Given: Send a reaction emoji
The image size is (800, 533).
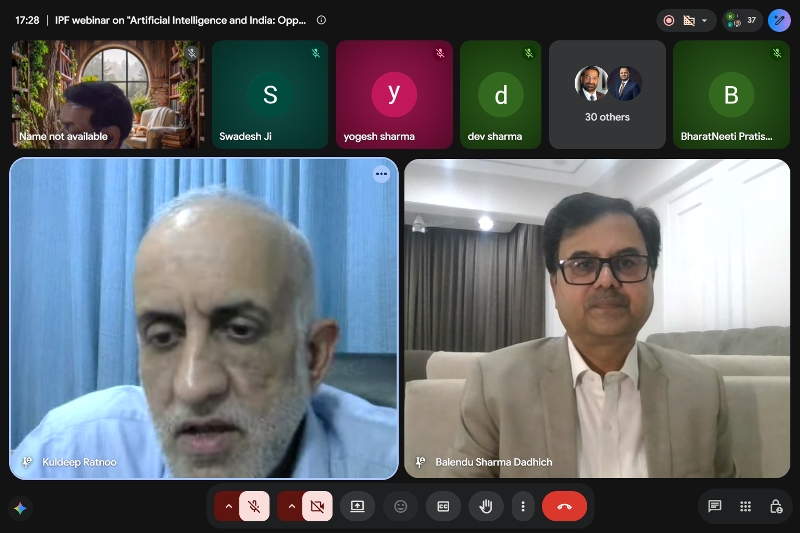Looking at the screenshot, I should (401, 506).
